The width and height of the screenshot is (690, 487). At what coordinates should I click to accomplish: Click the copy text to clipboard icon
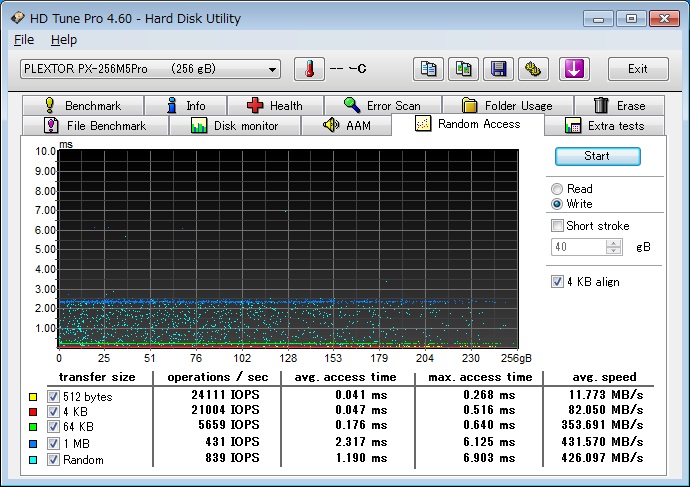tap(429, 69)
